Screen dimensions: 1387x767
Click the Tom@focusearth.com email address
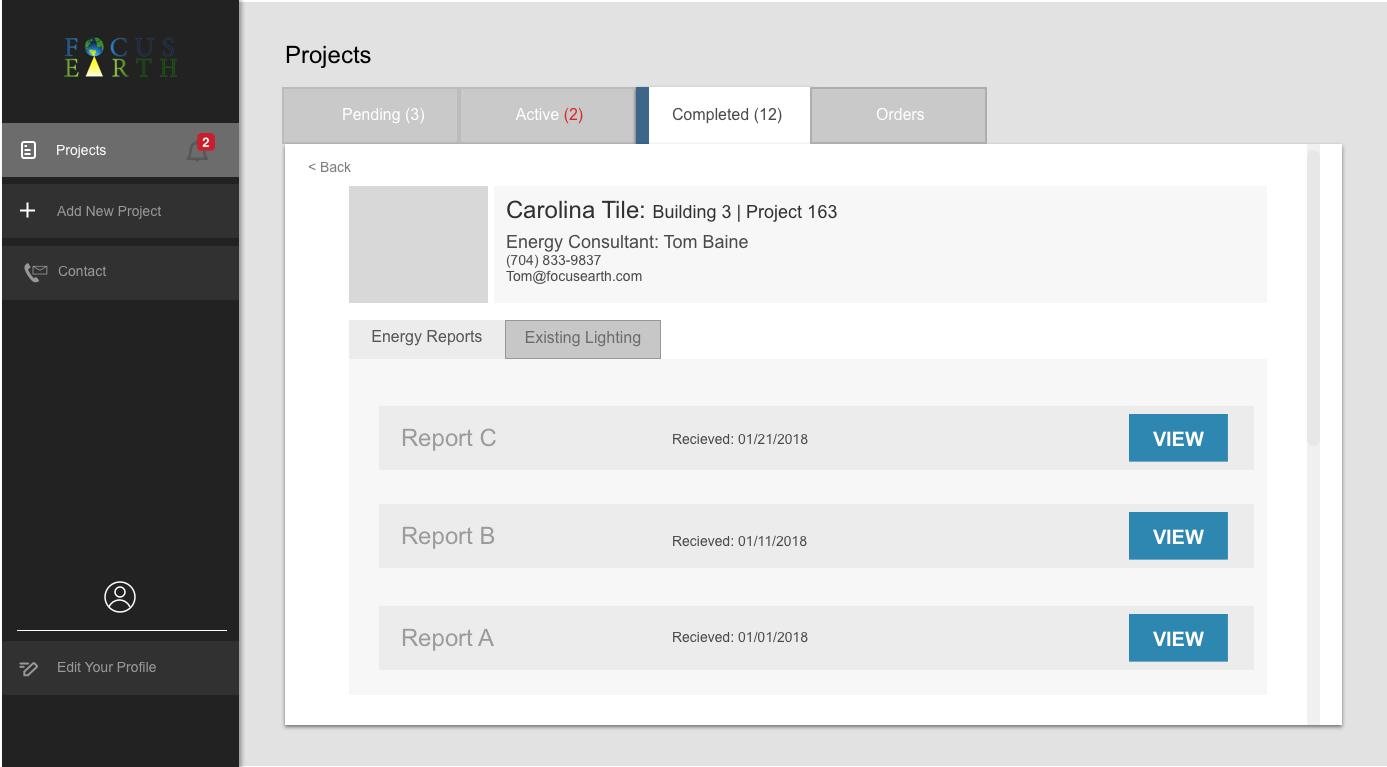coord(574,276)
